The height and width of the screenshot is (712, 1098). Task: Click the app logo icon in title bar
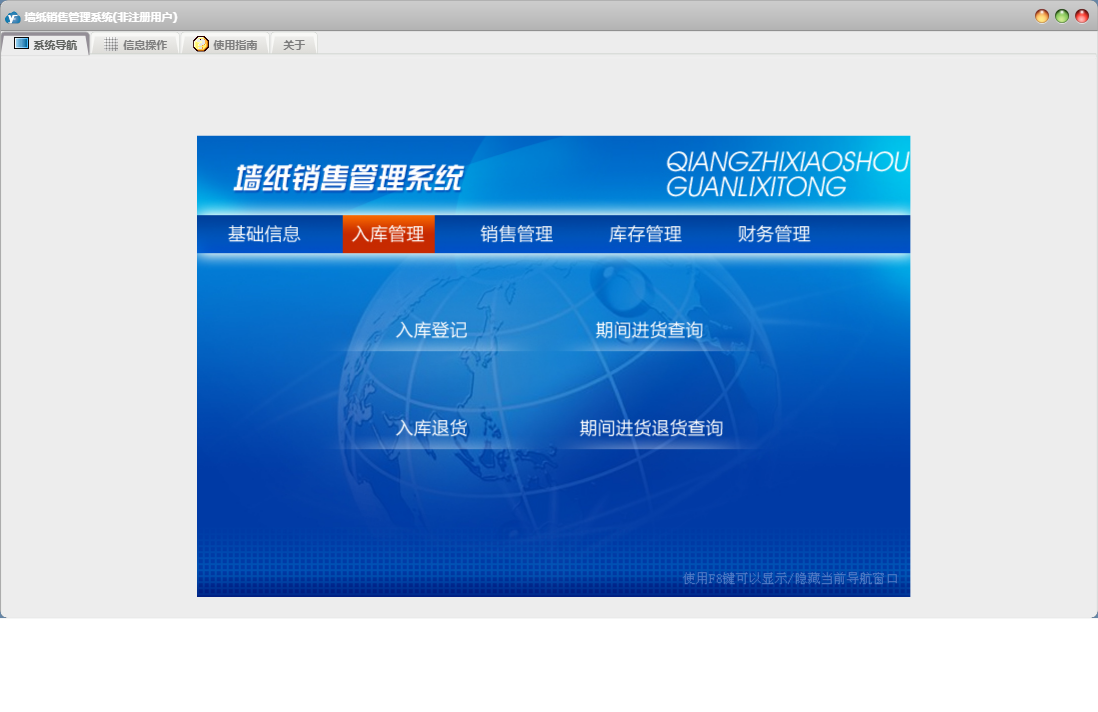[13, 17]
